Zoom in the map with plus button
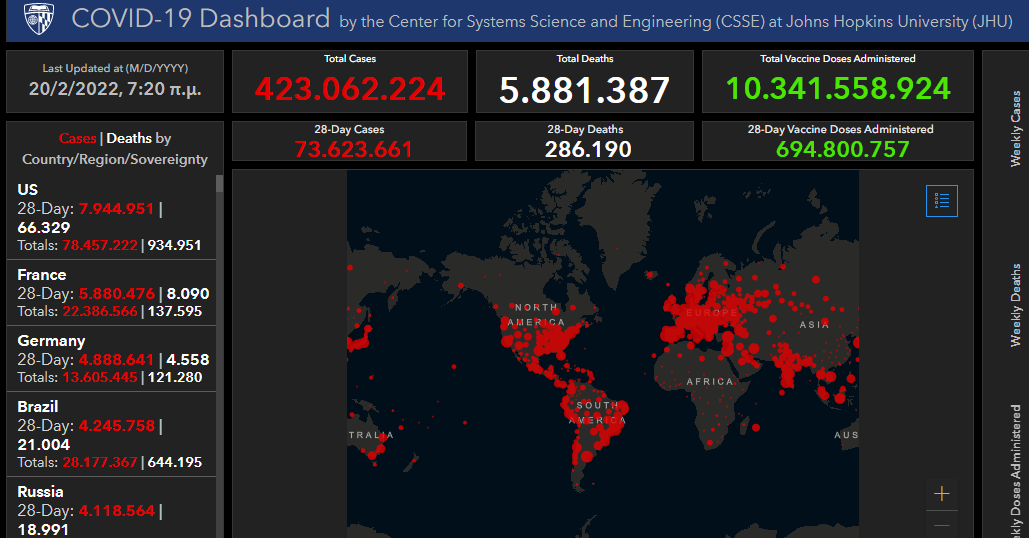The height and width of the screenshot is (538, 1029). click(x=941, y=493)
